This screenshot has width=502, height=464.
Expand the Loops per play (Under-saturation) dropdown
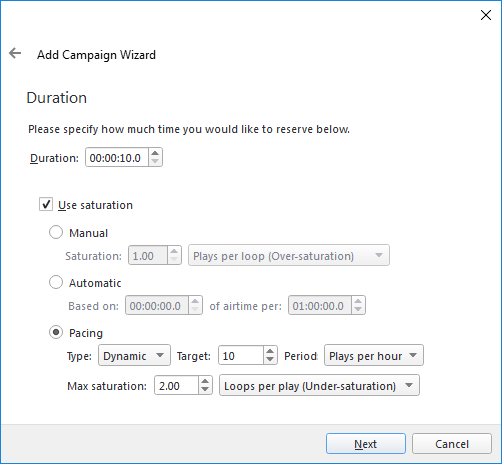pos(319,386)
